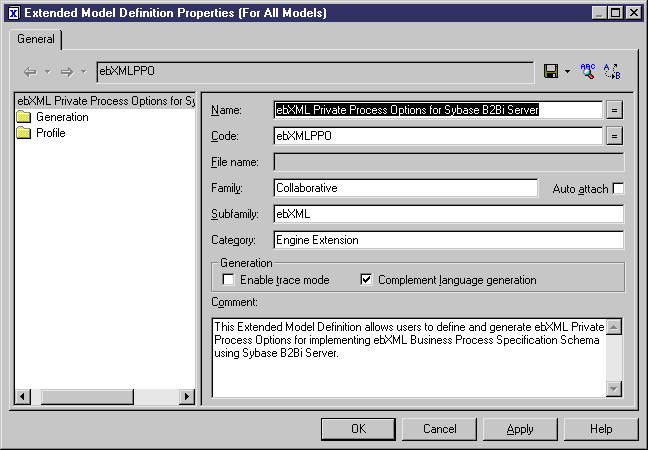Click the Back arrow navigation icon
648x450 pixels.
30,72
